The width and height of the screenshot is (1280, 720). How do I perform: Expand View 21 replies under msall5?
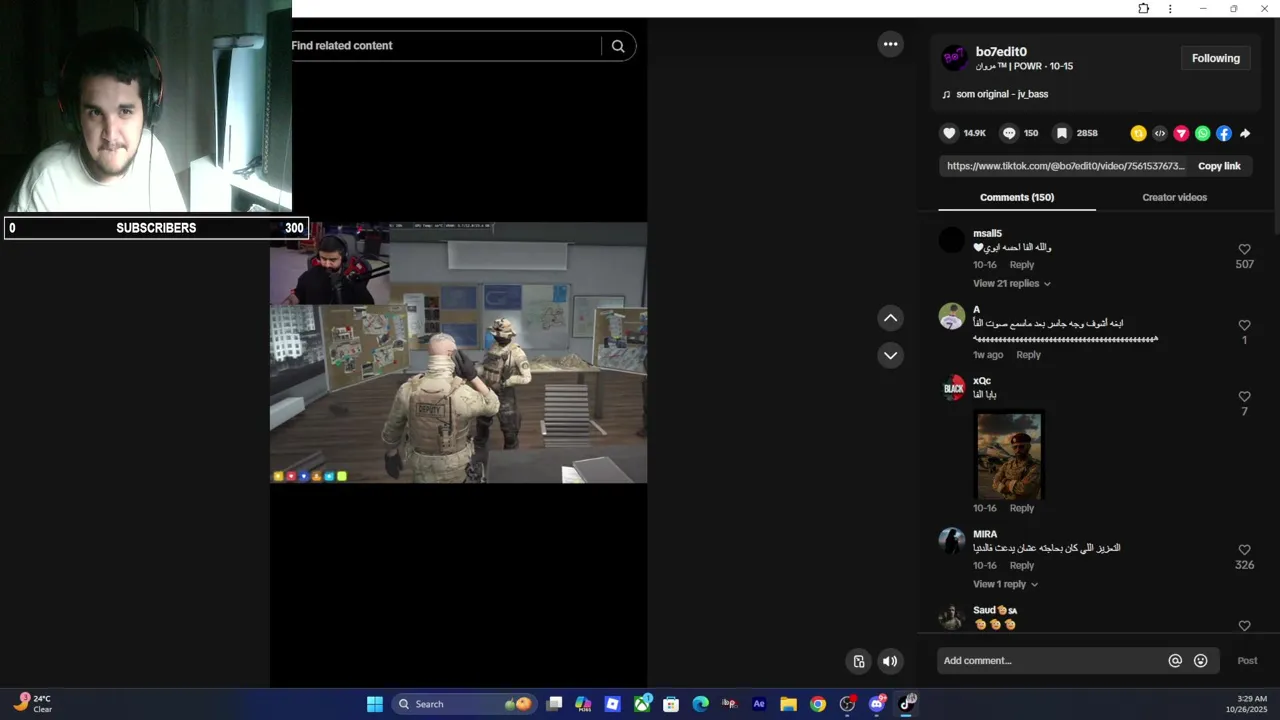pyautogui.click(x=1011, y=284)
